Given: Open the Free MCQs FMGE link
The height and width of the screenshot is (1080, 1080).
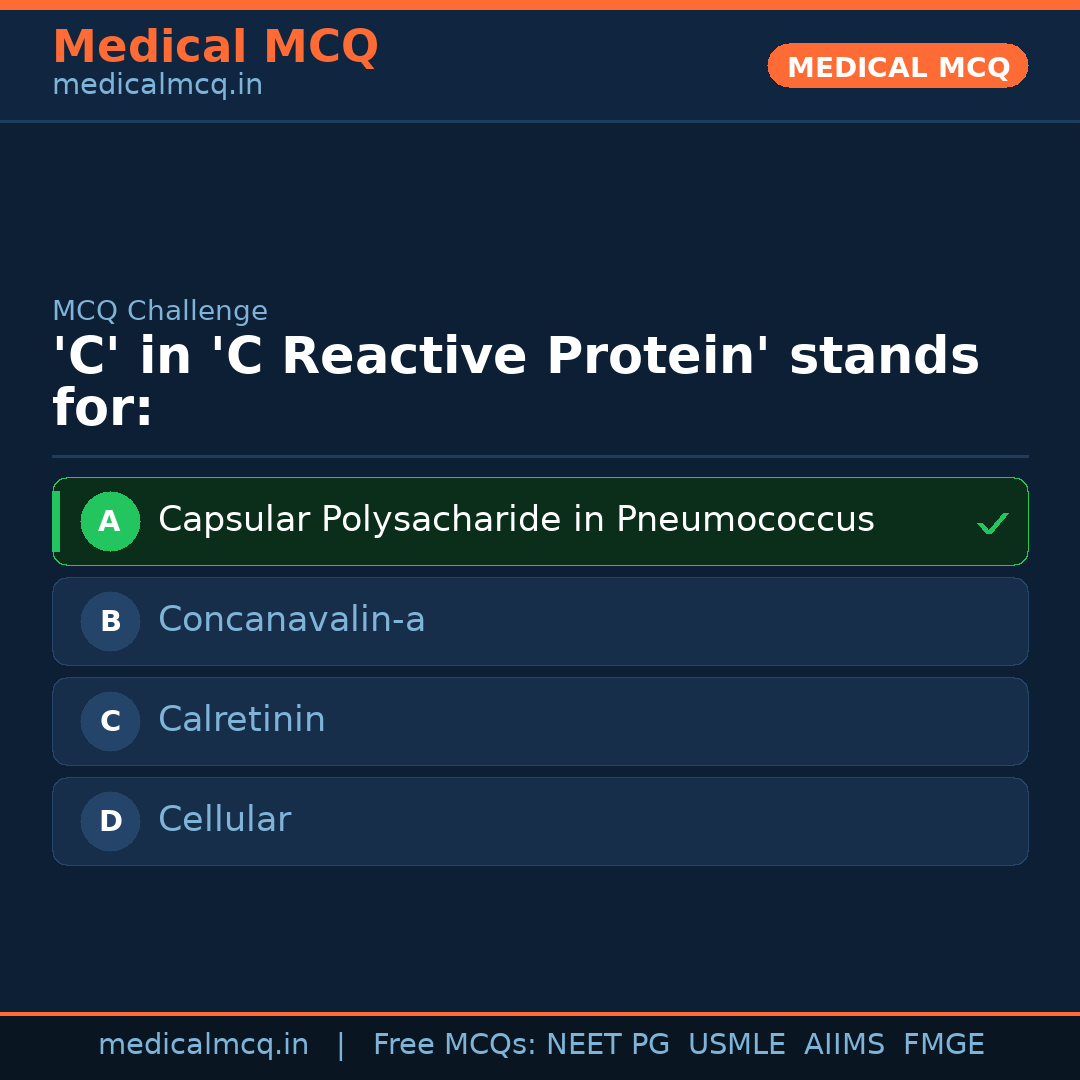Looking at the screenshot, I should (943, 1043).
